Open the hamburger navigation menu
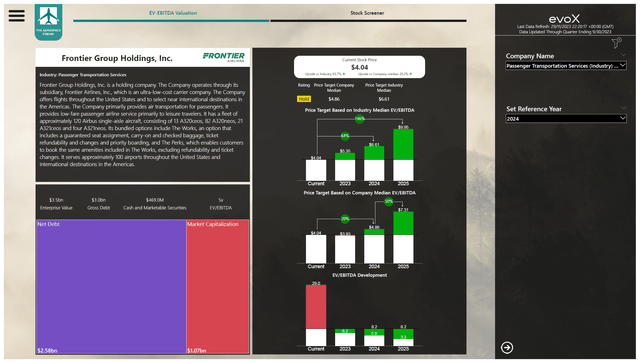The width and height of the screenshot is (640, 363). (x=17, y=16)
